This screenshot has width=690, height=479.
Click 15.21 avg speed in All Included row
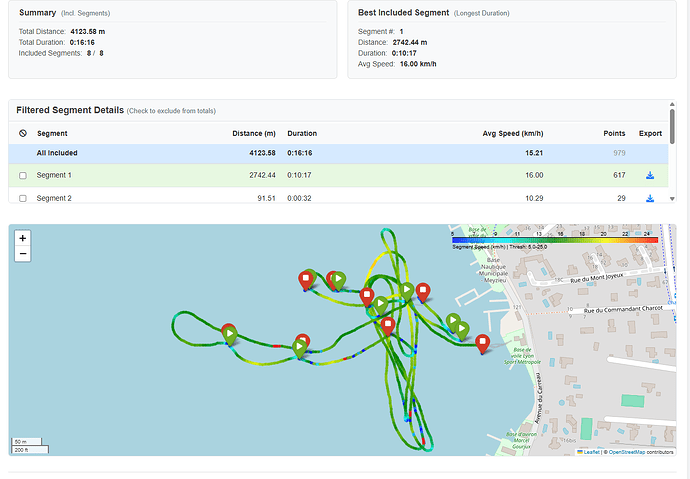pos(534,153)
